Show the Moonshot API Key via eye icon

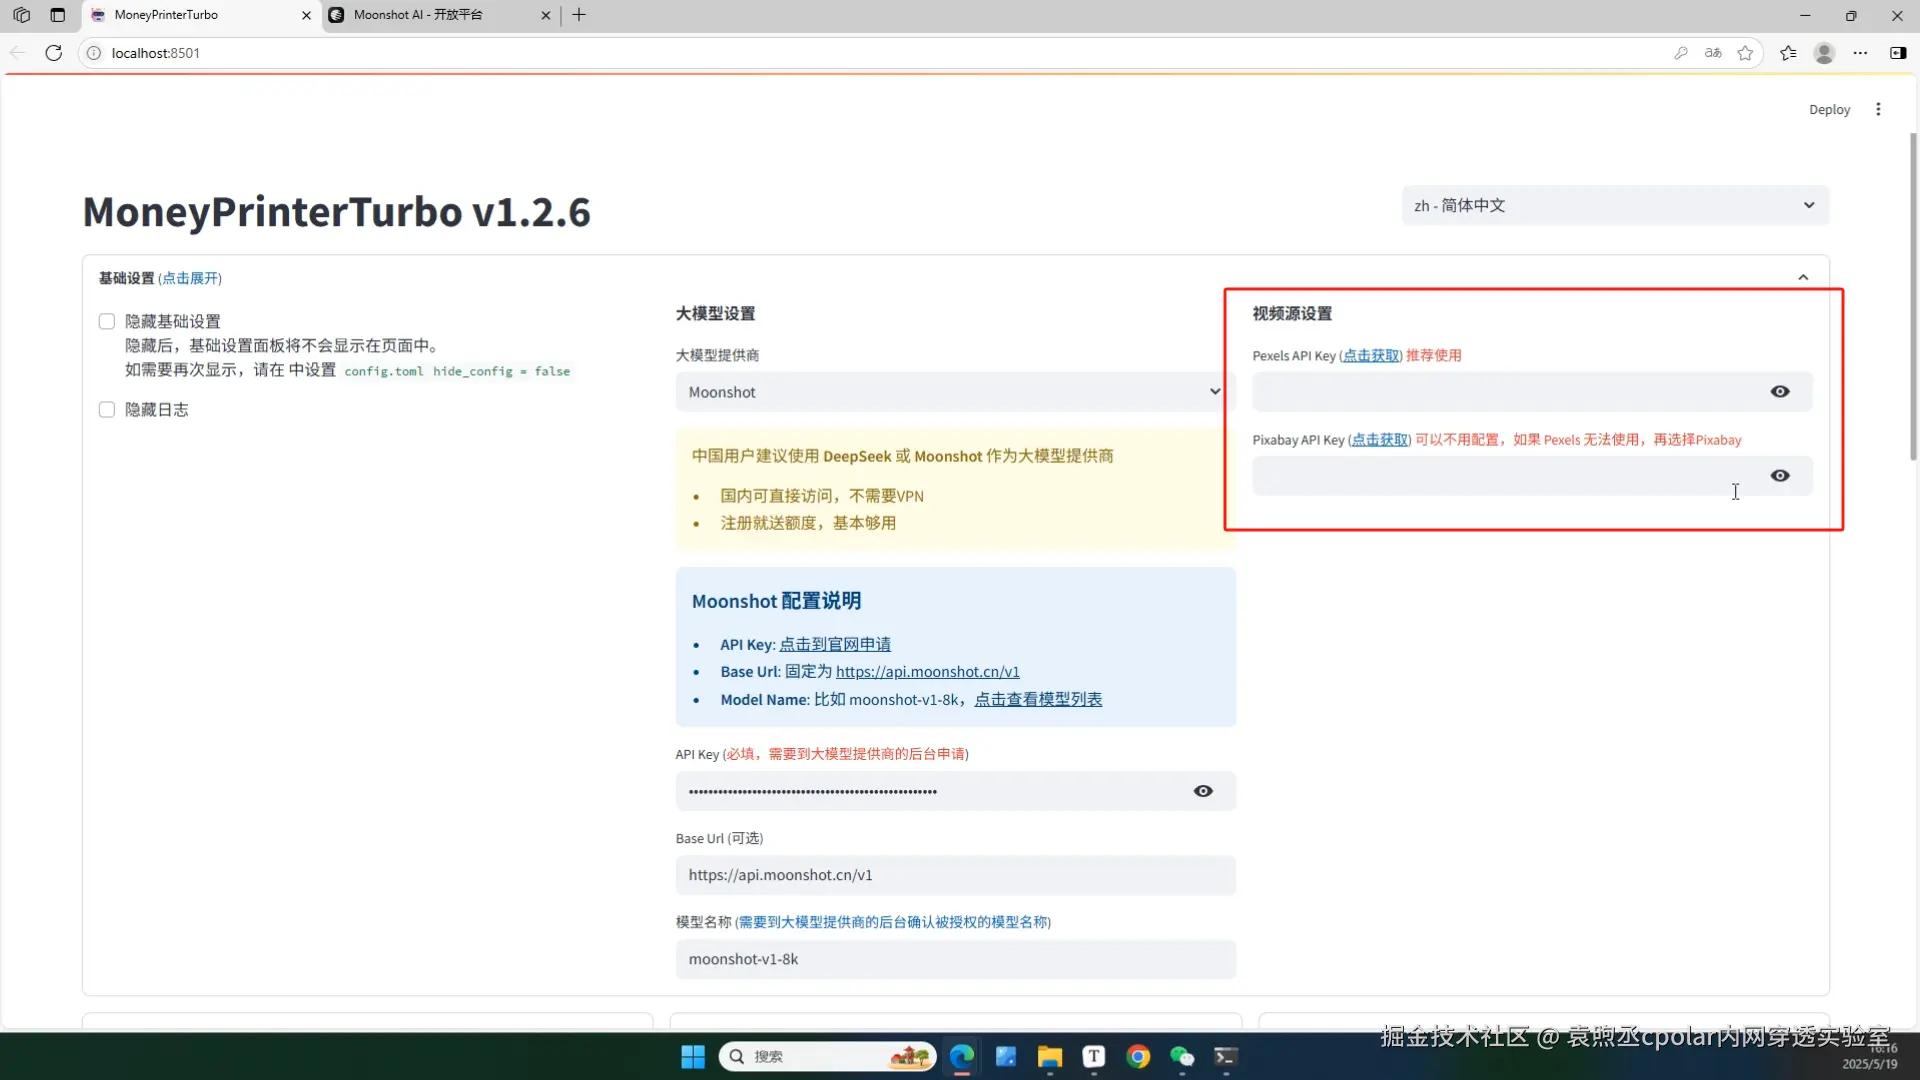tap(1203, 791)
